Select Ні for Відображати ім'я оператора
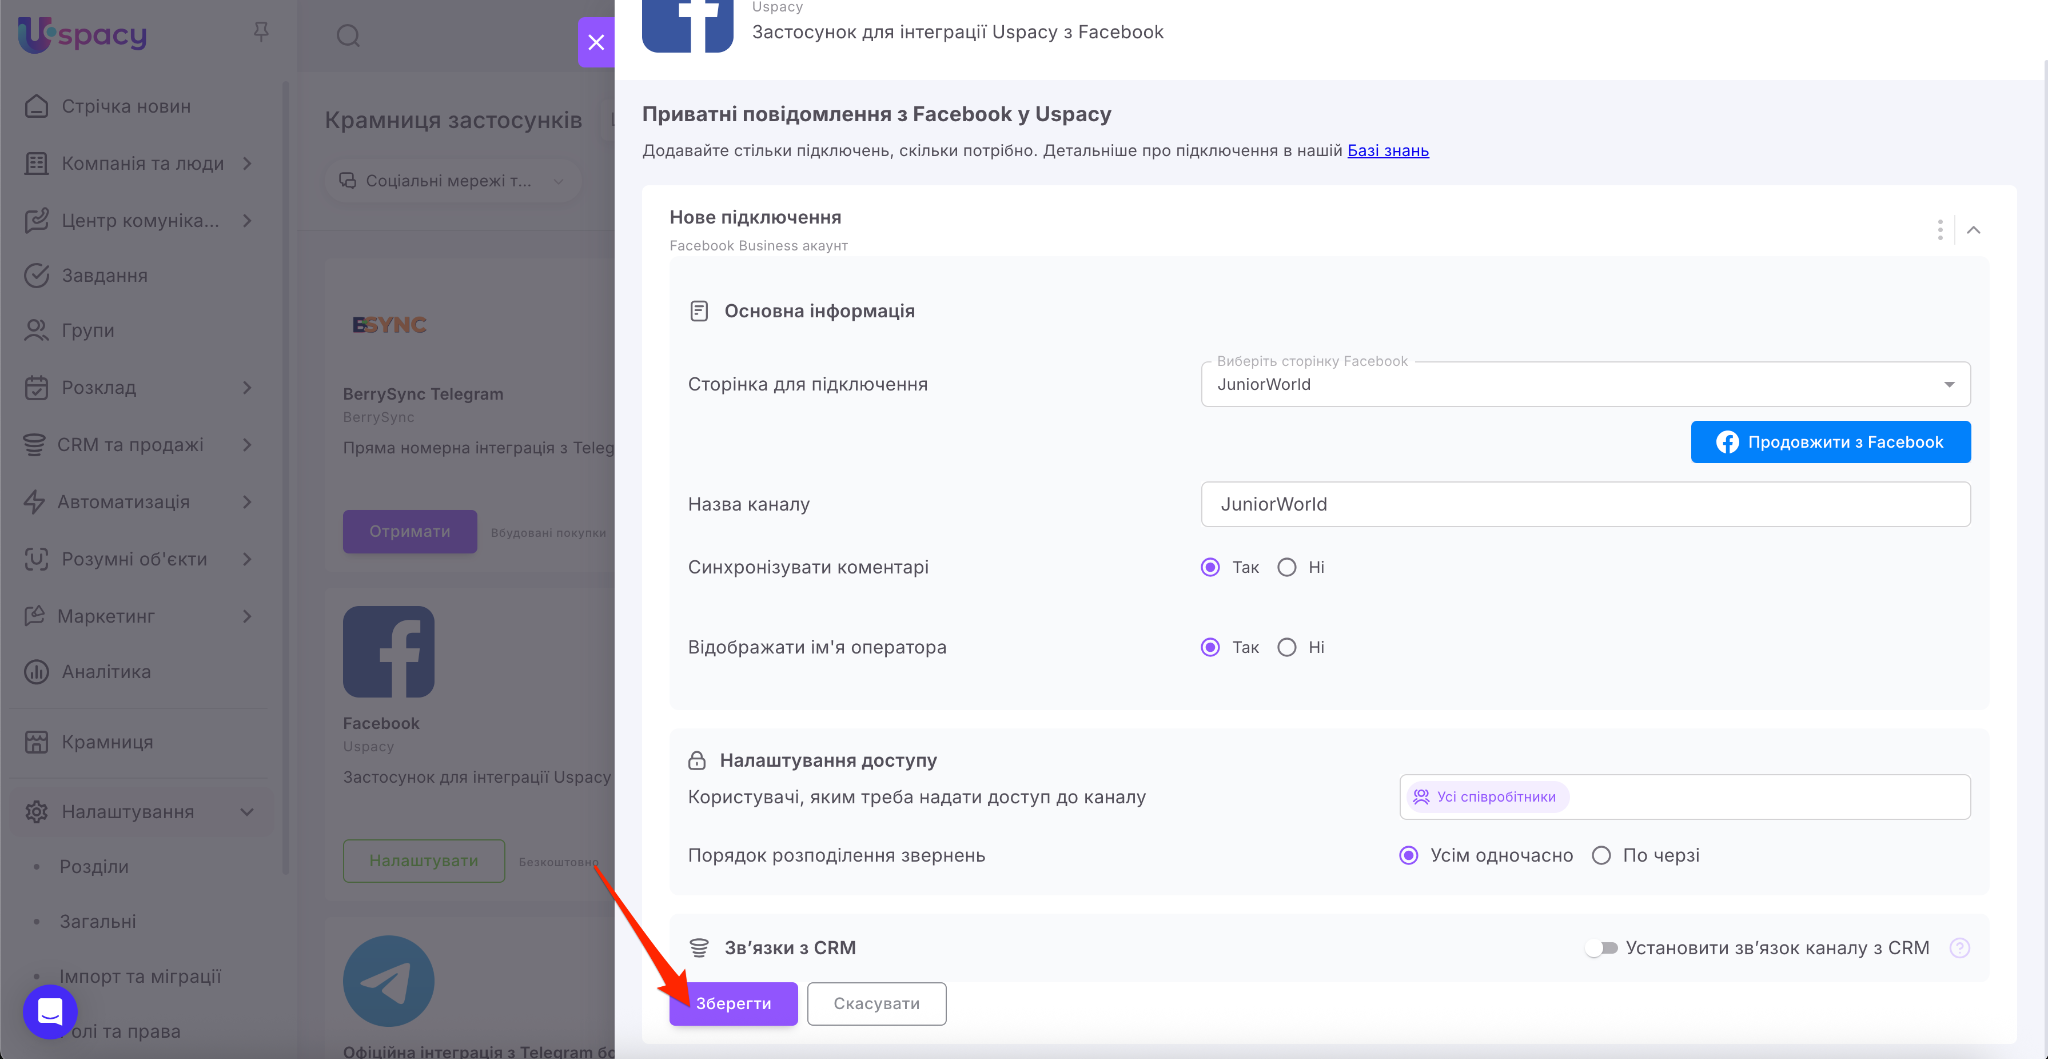 point(1287,647)
